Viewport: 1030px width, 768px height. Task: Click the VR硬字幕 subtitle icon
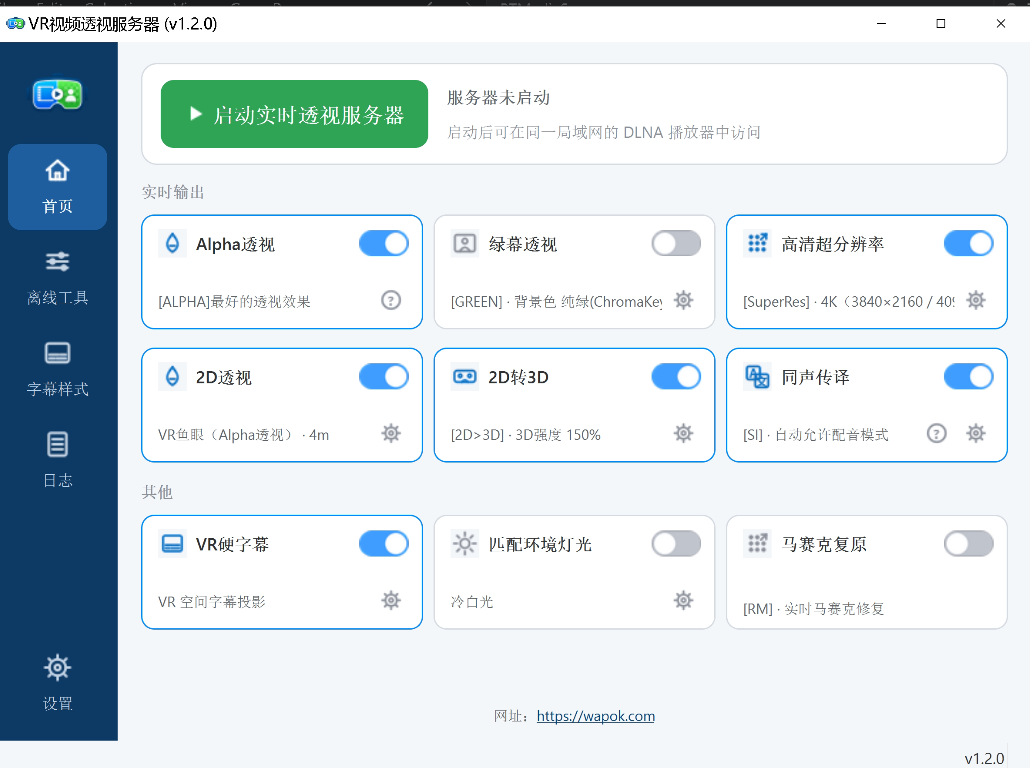172,544
